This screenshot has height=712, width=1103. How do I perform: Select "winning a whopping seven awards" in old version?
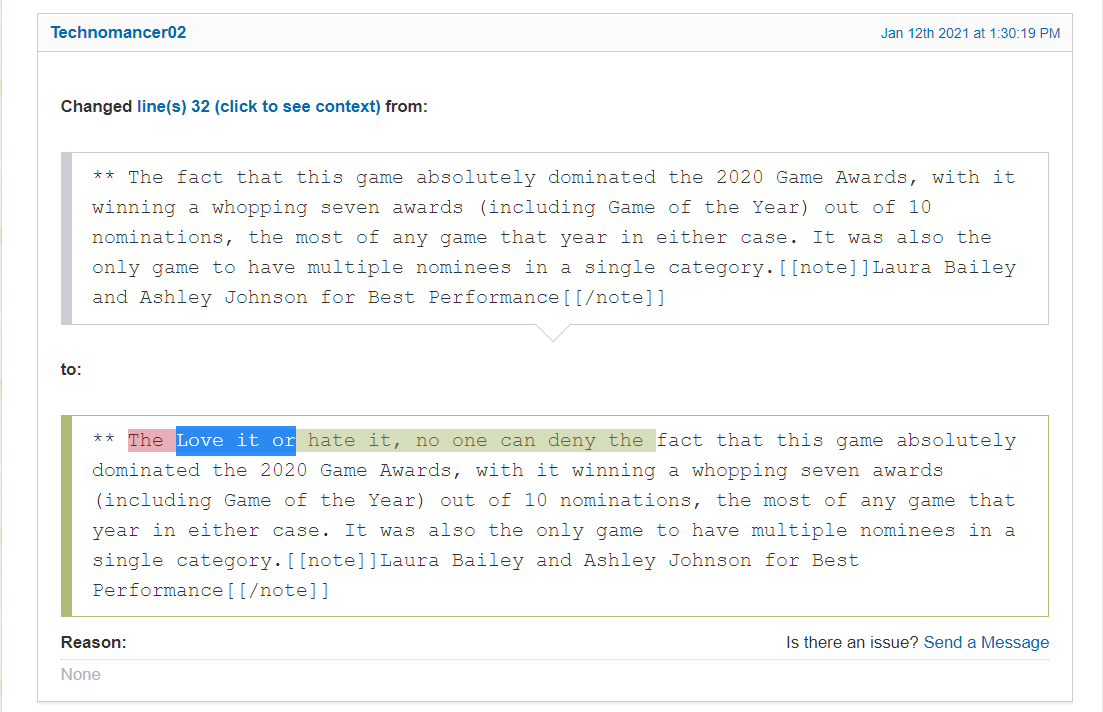tap(278, 208)
